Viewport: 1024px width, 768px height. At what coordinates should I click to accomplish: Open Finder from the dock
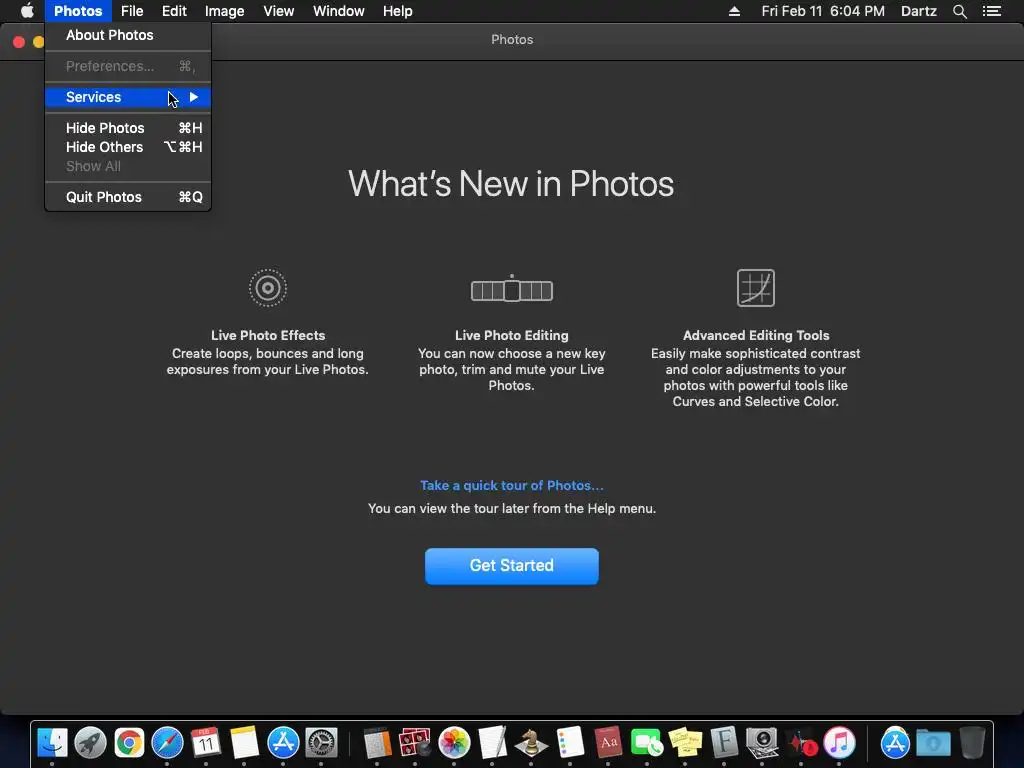pos(52,743)
